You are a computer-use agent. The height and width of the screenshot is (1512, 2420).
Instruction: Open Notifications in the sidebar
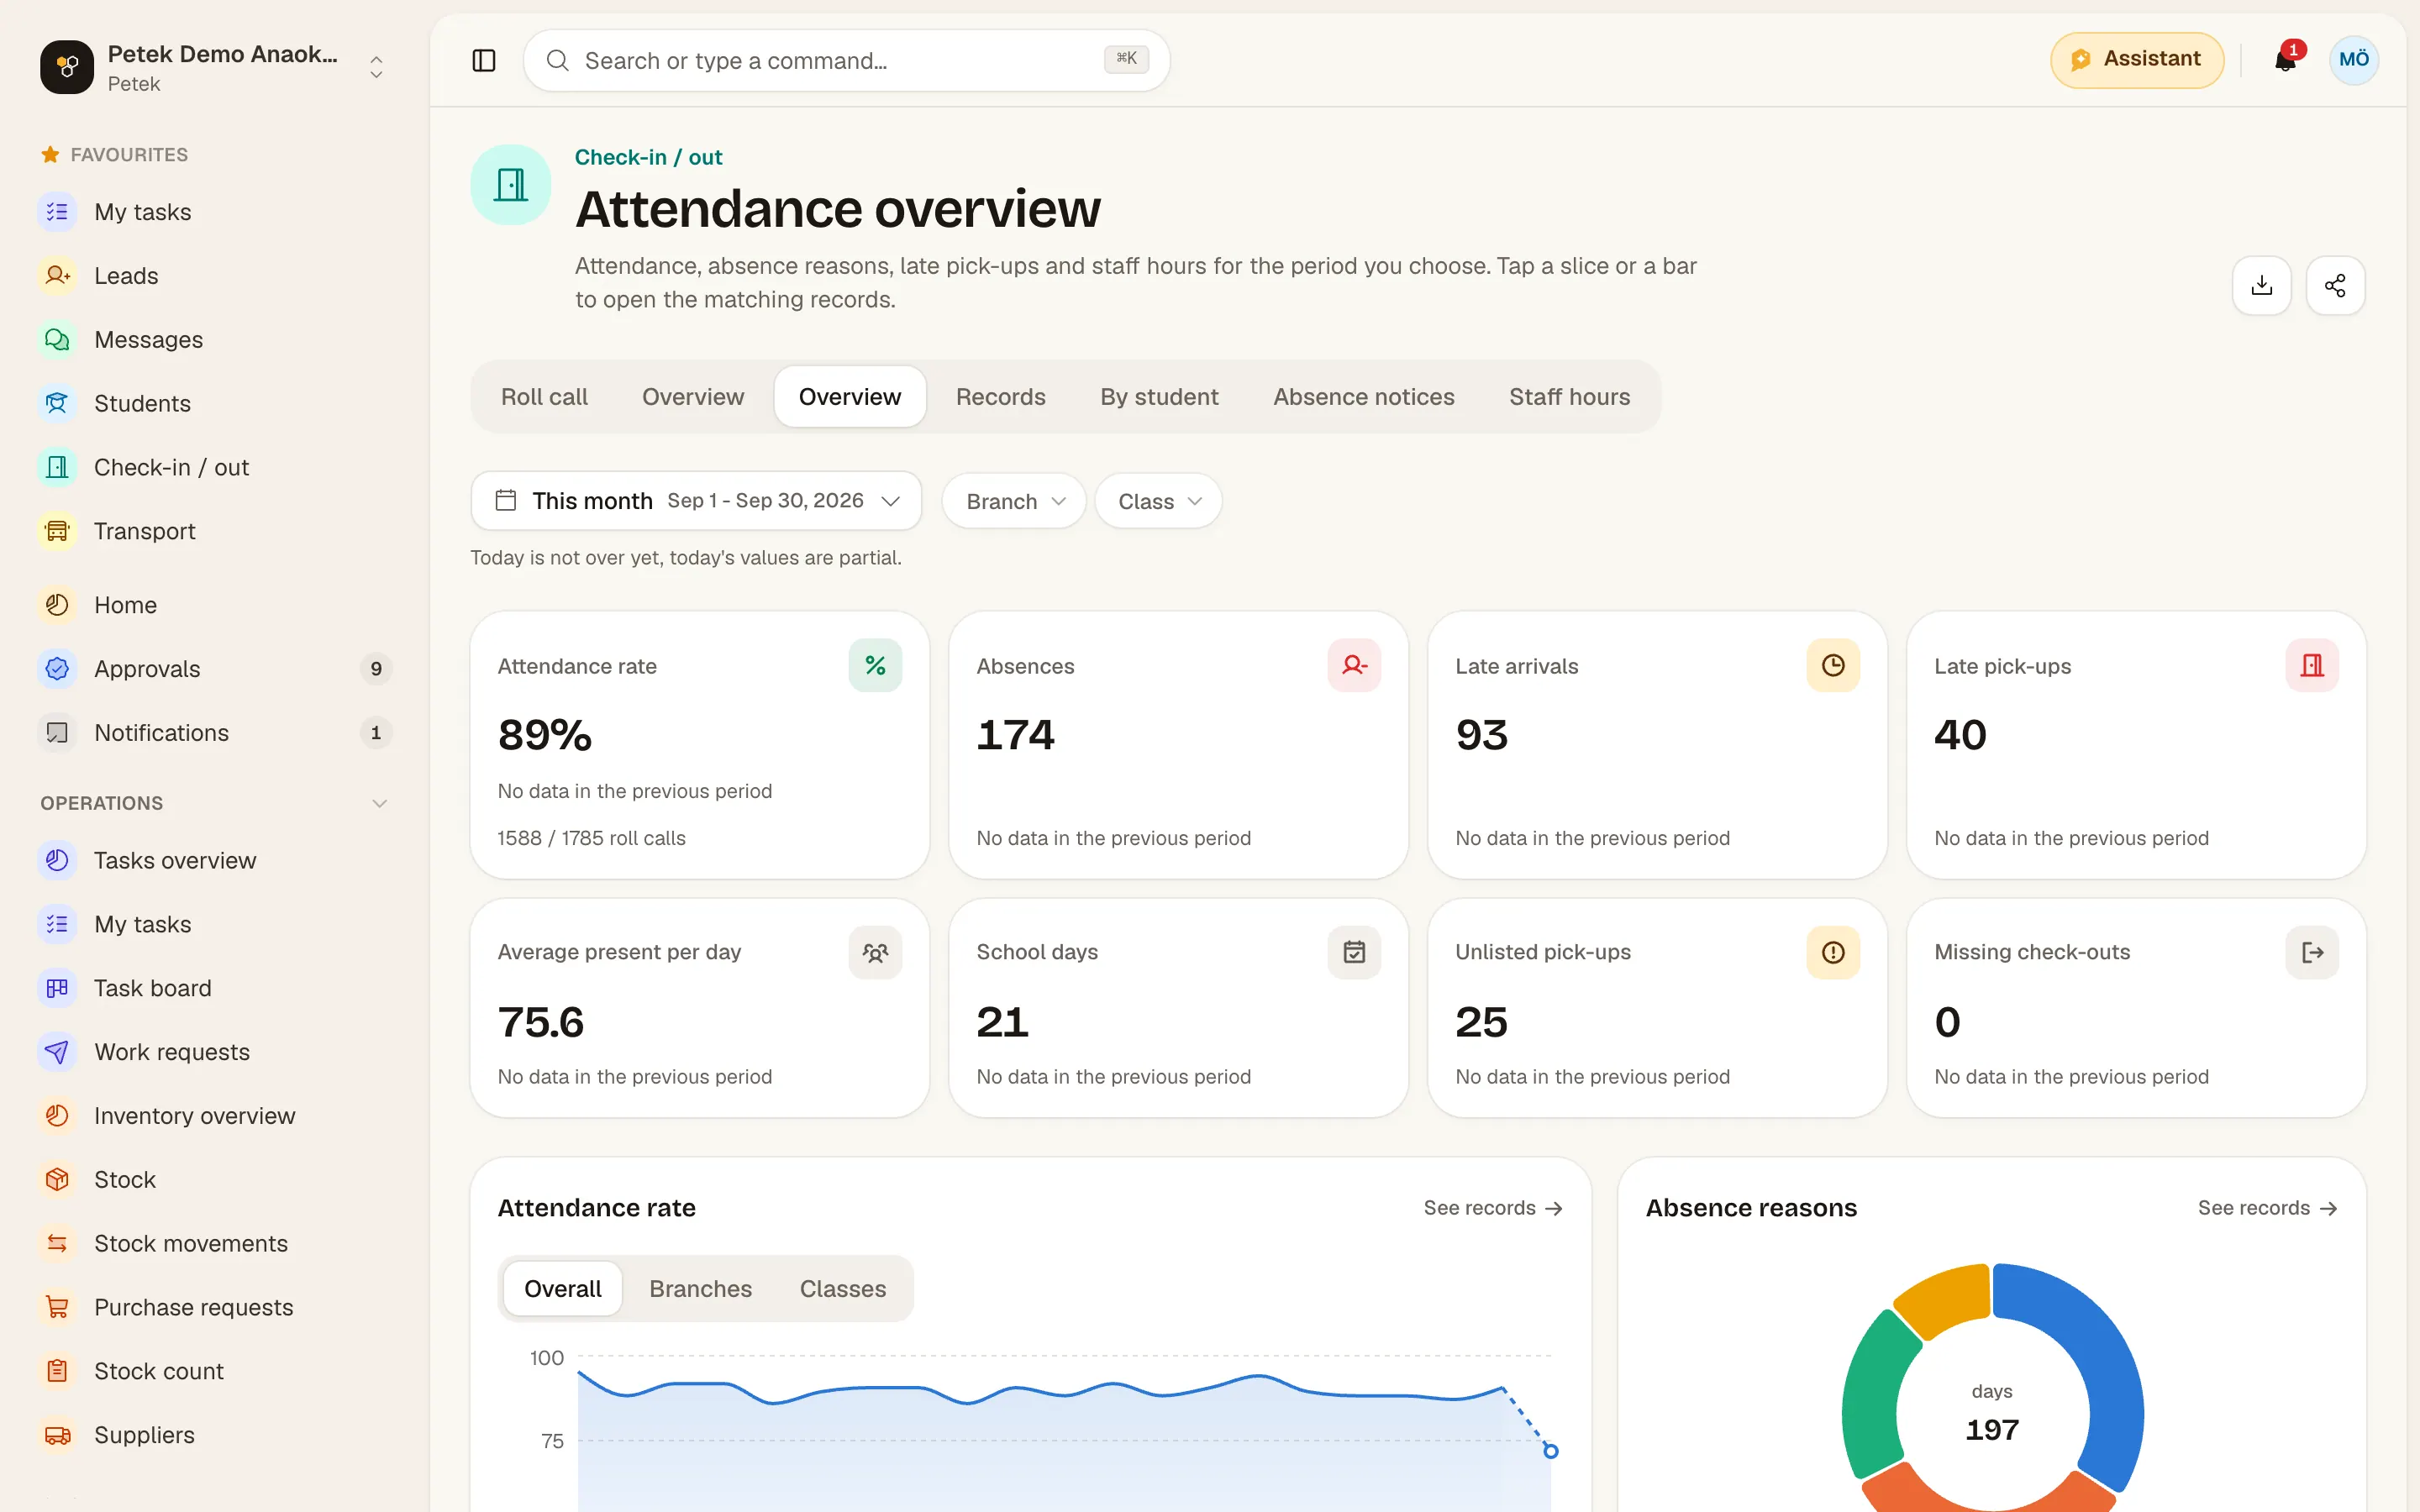click(215, 733)
